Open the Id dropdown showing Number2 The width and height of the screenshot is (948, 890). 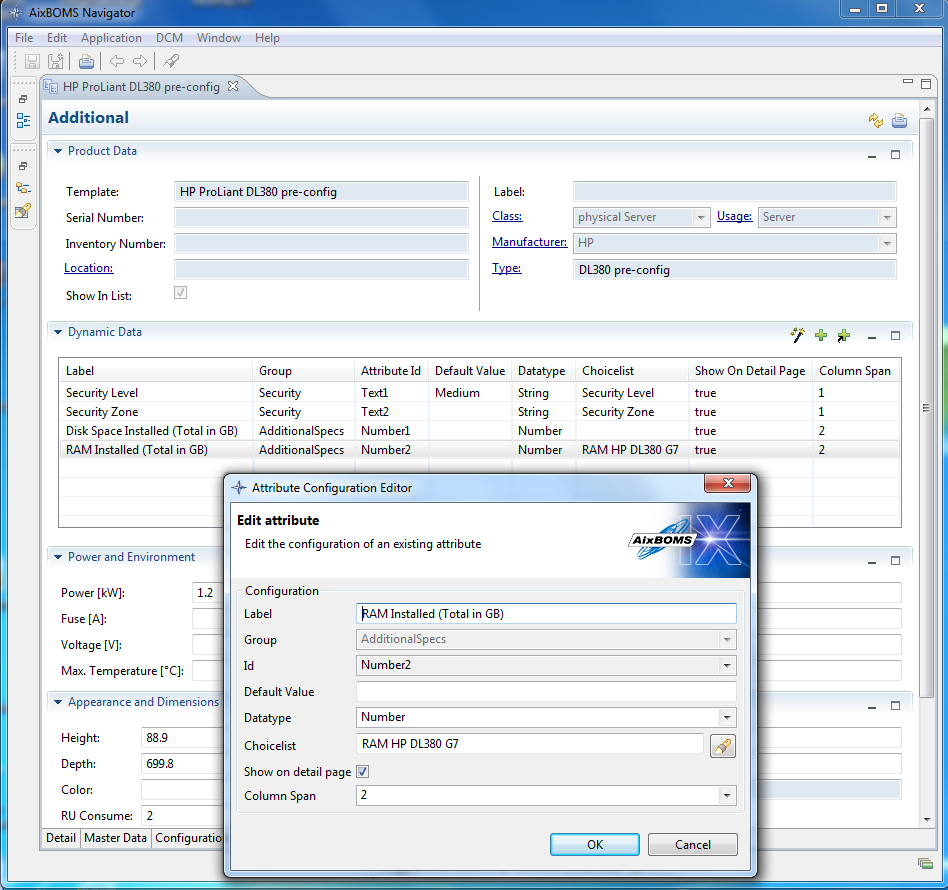(546, 665)
